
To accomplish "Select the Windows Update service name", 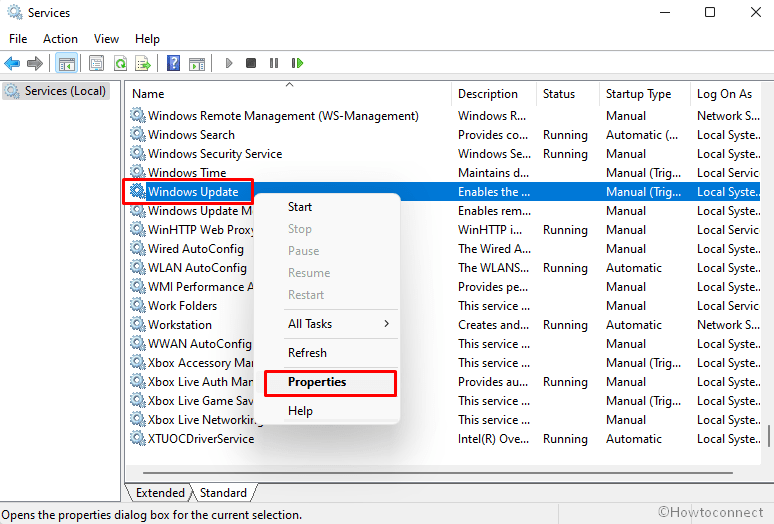I will (x=193, y=191).
